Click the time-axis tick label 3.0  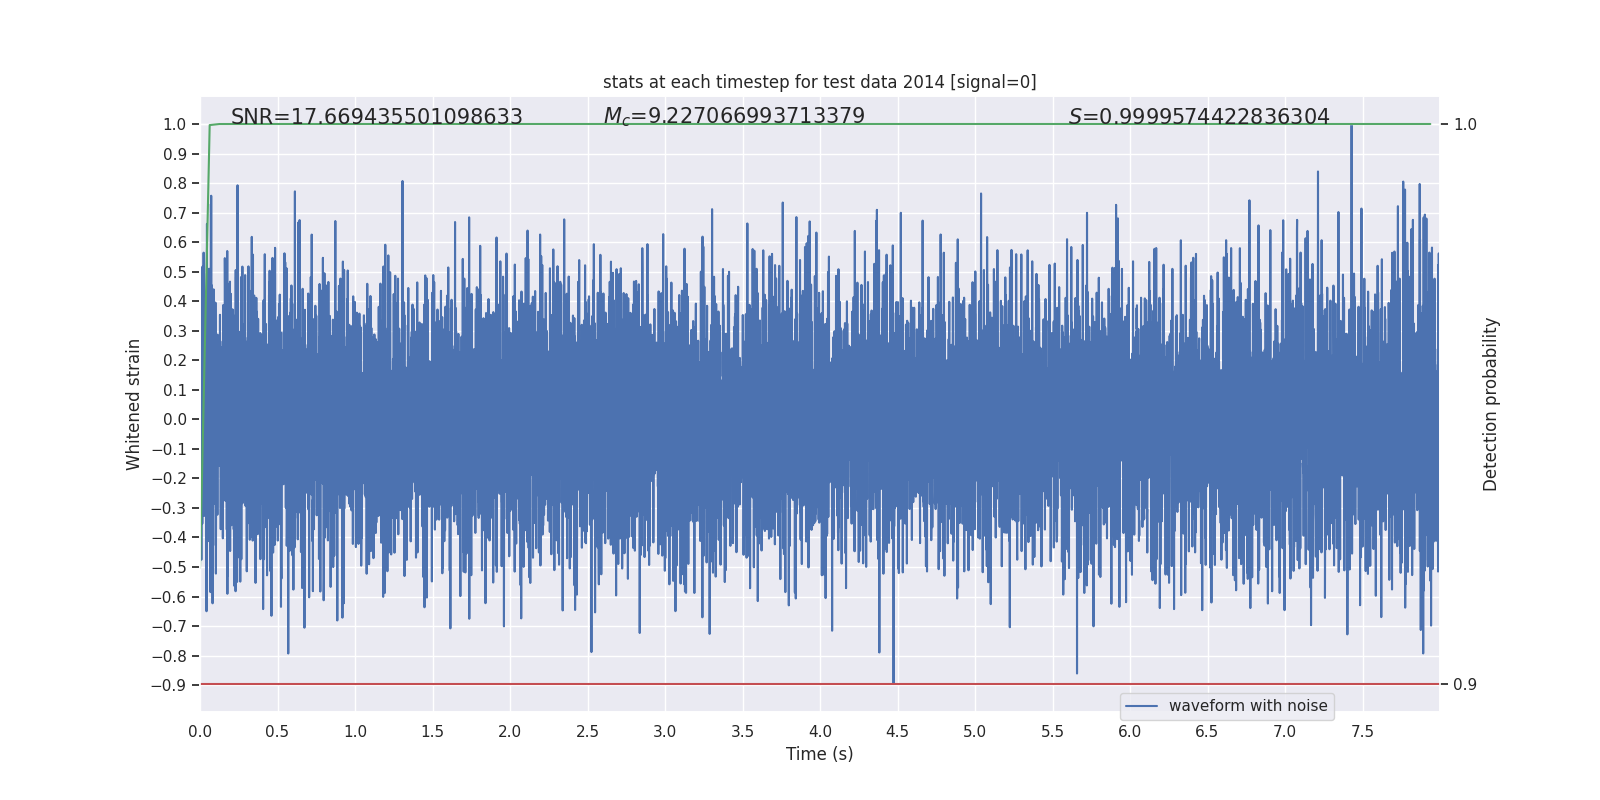(x=665, y=731)
